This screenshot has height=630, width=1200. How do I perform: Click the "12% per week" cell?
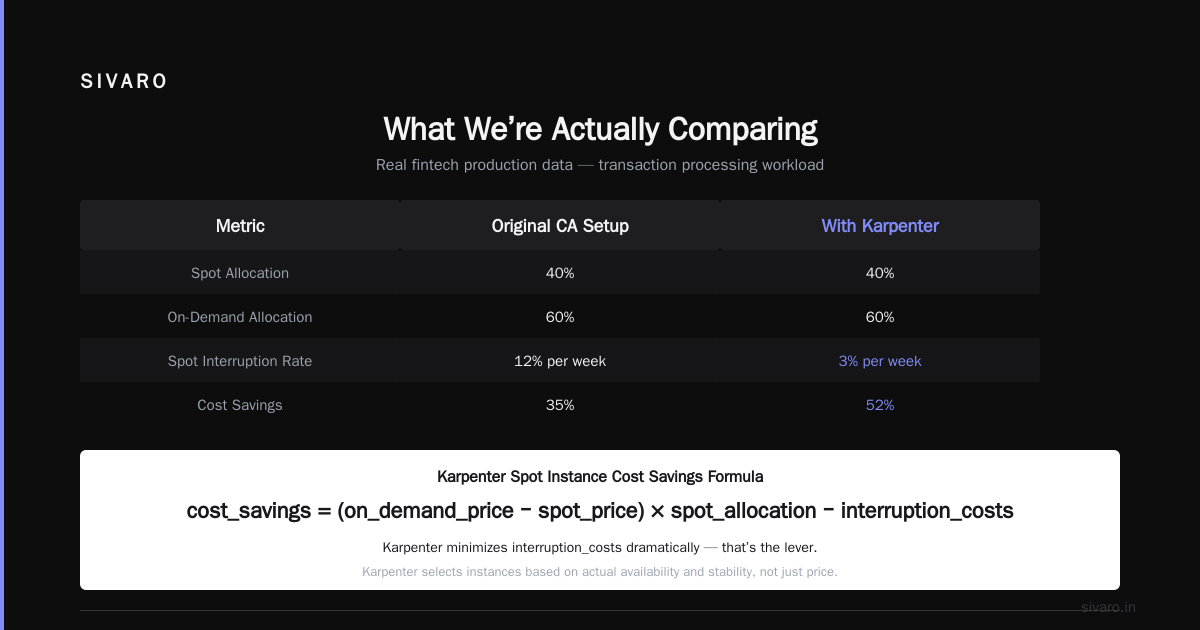560,361
